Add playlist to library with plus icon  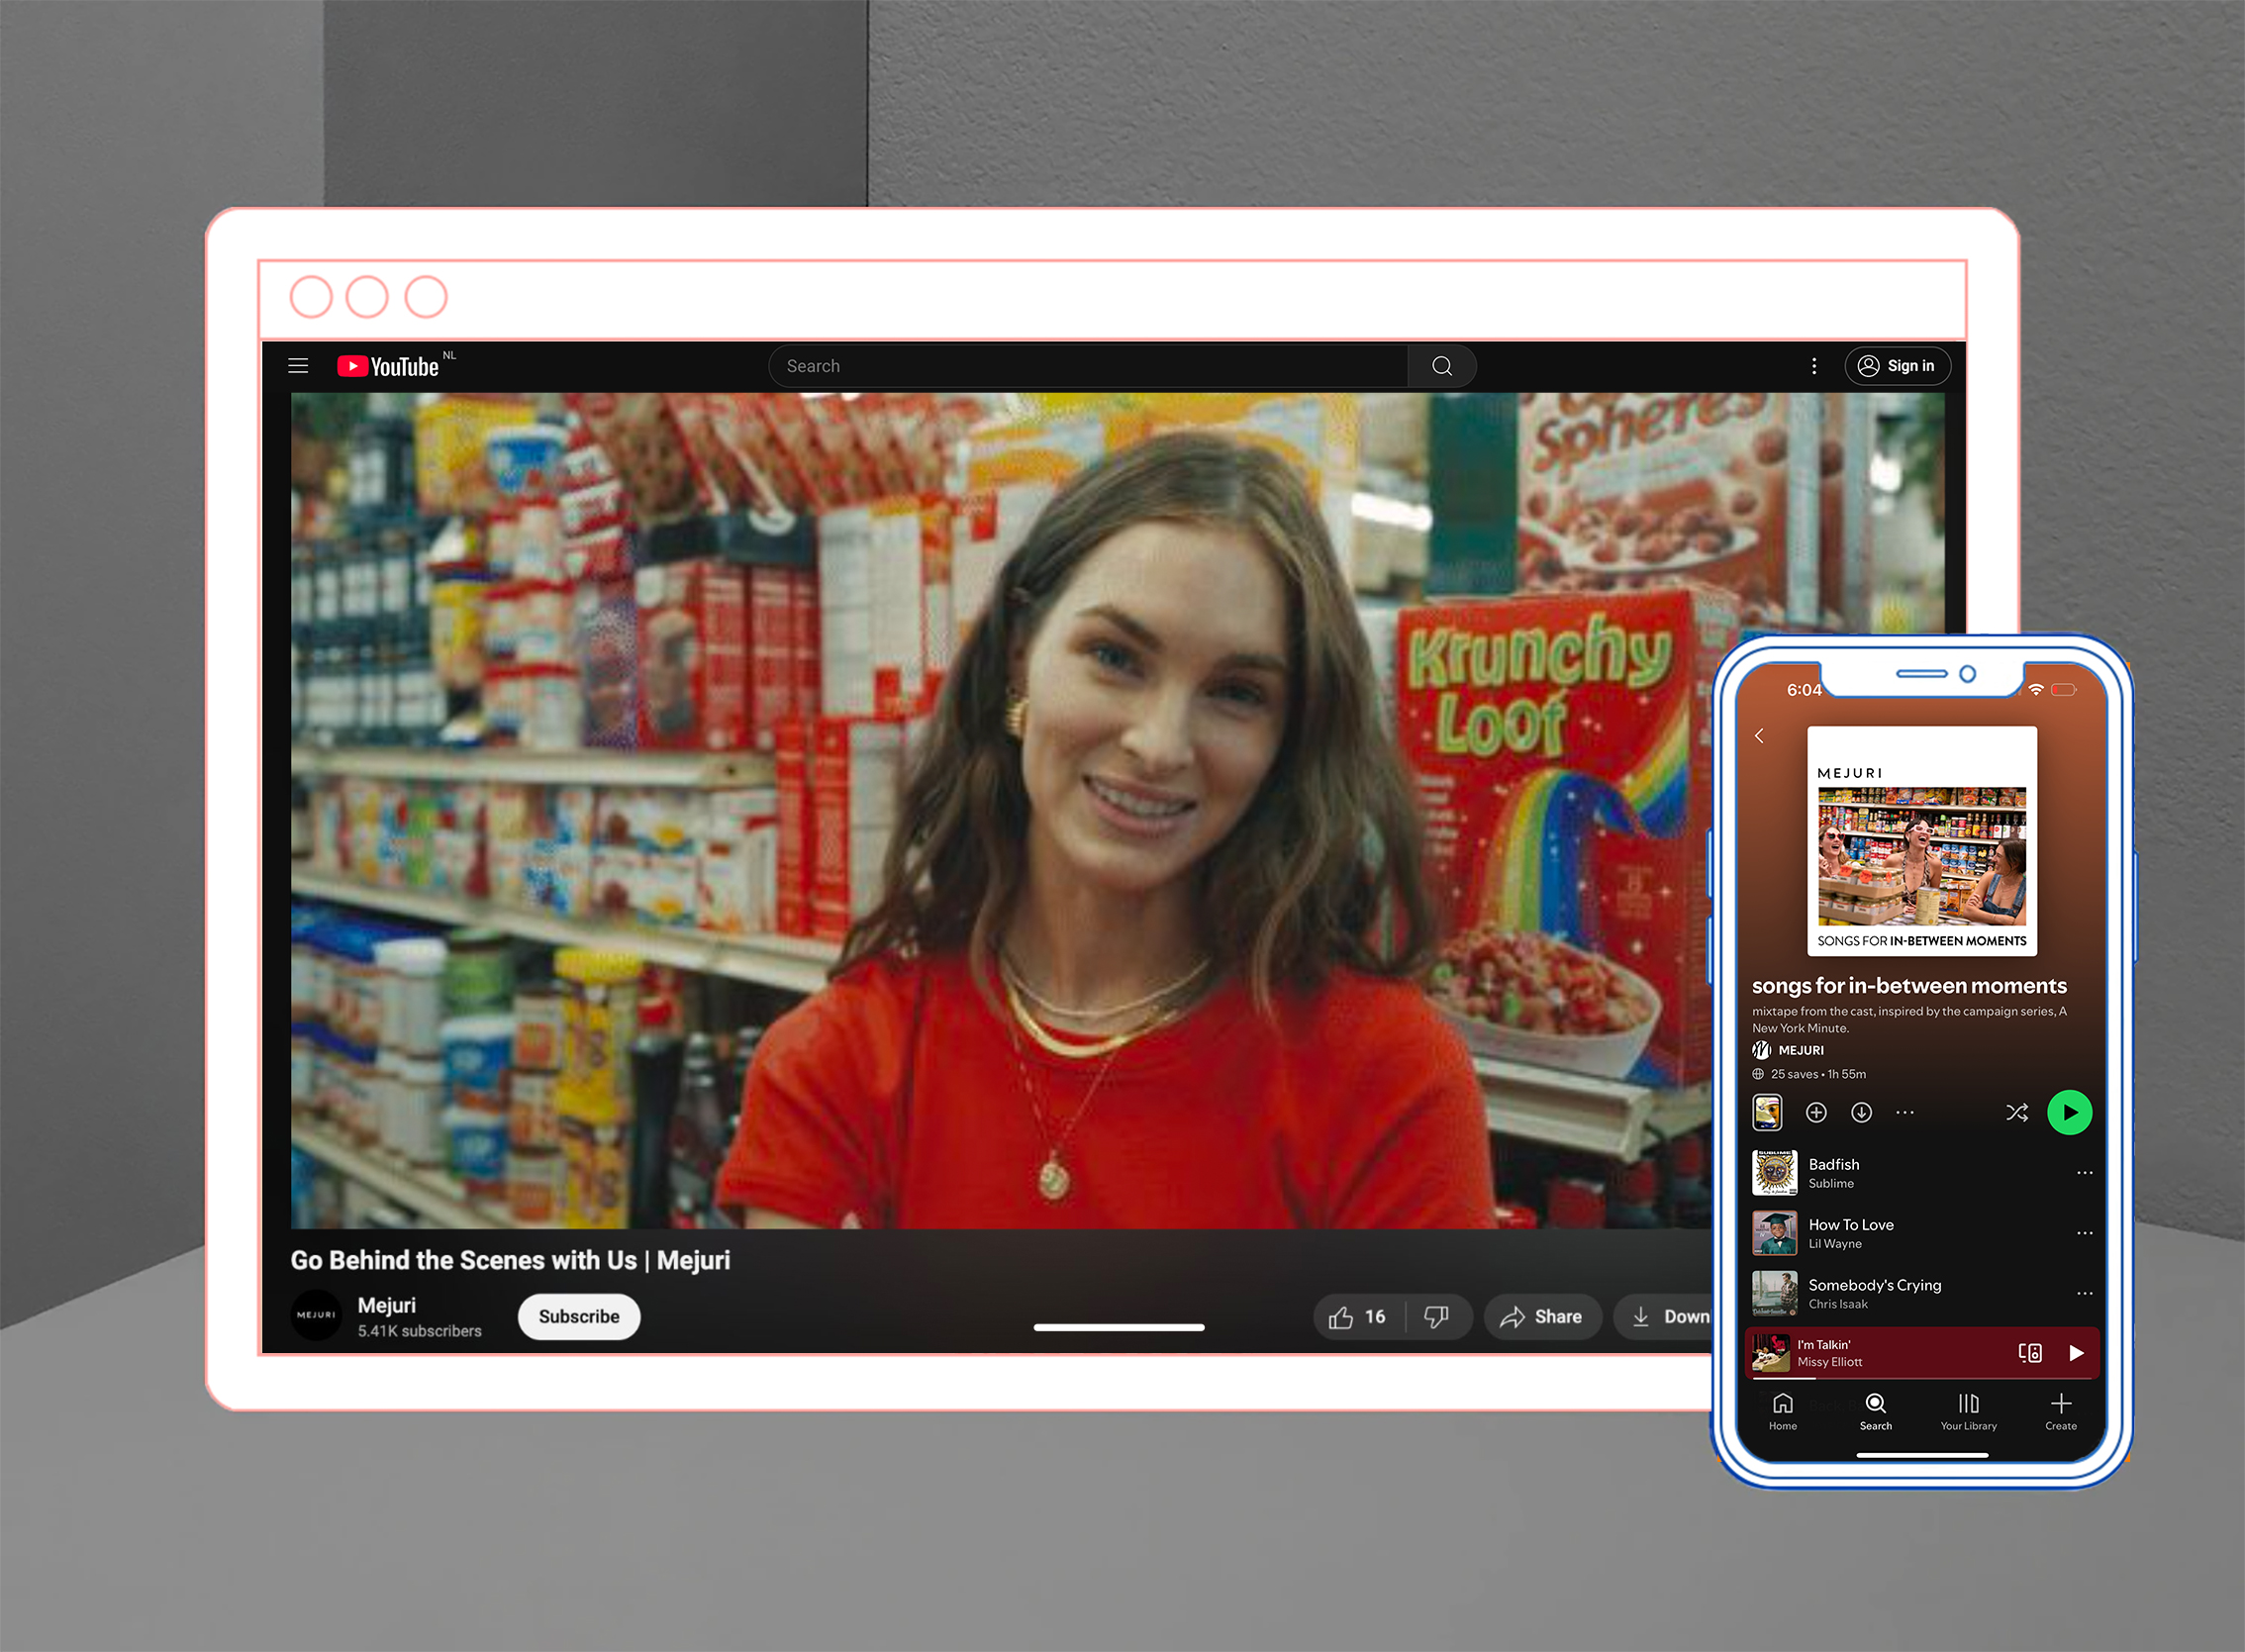[x=1816, y=1113]
